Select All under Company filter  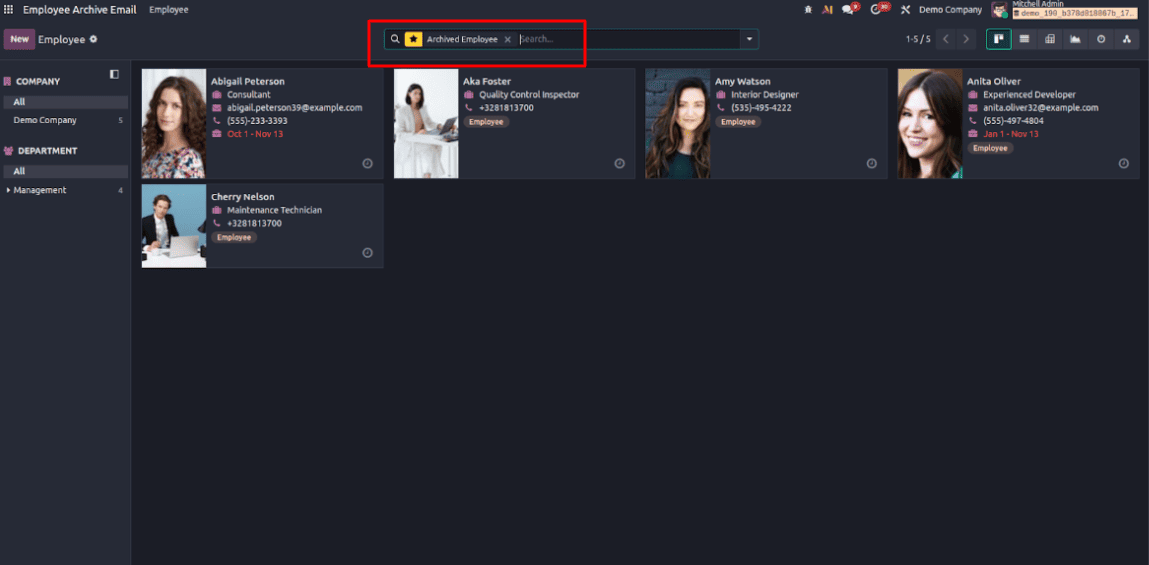(65, 102)
